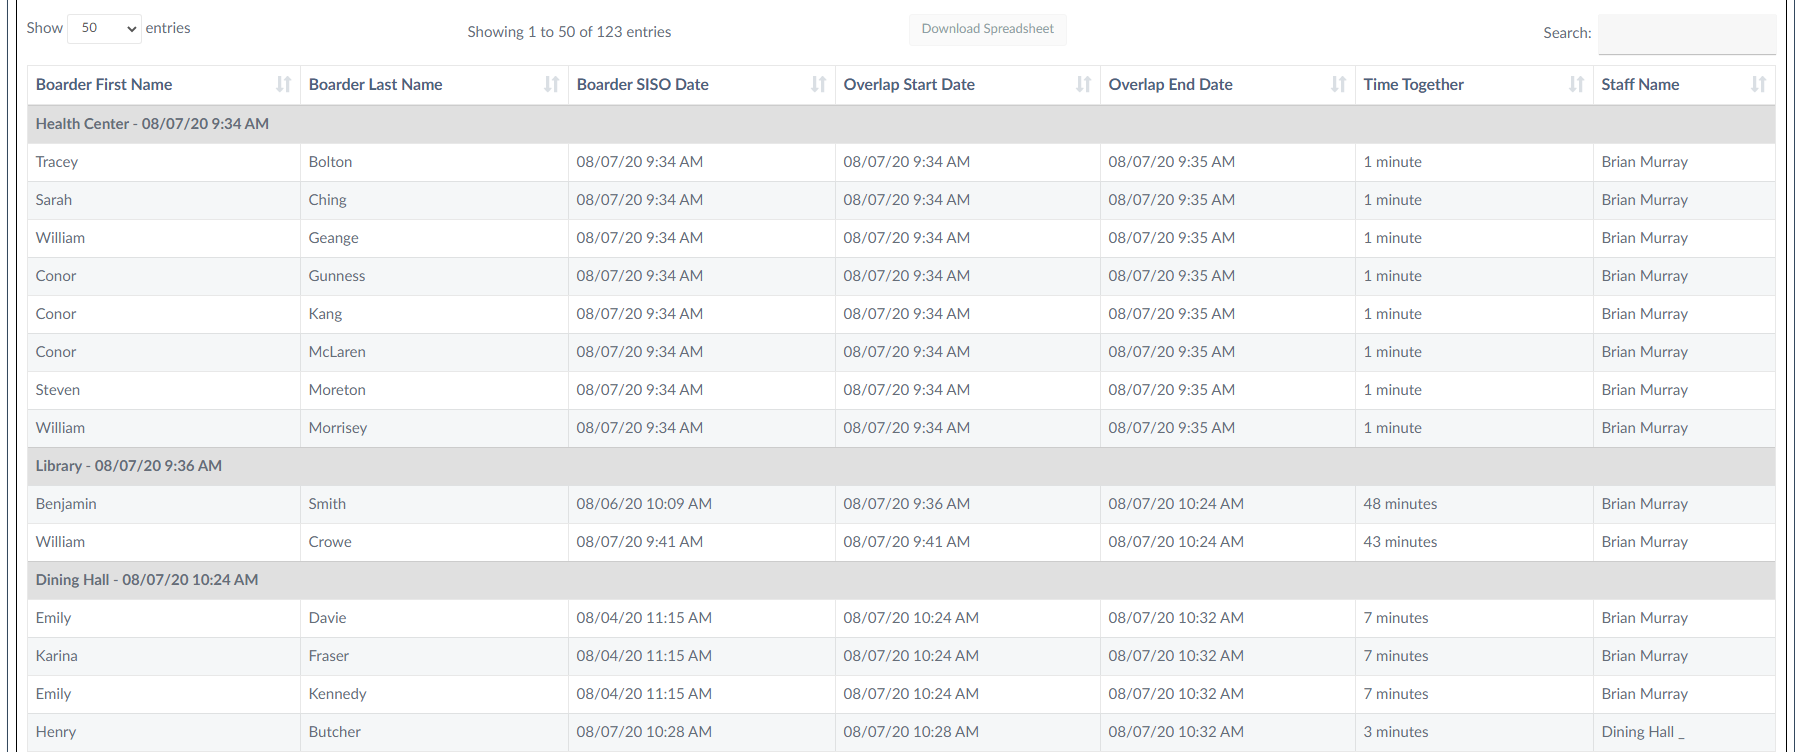Sort by Boarder First Name sort icon
Image resolution: width=1795 pixels, height=752 pixels.
click(284, 85)
